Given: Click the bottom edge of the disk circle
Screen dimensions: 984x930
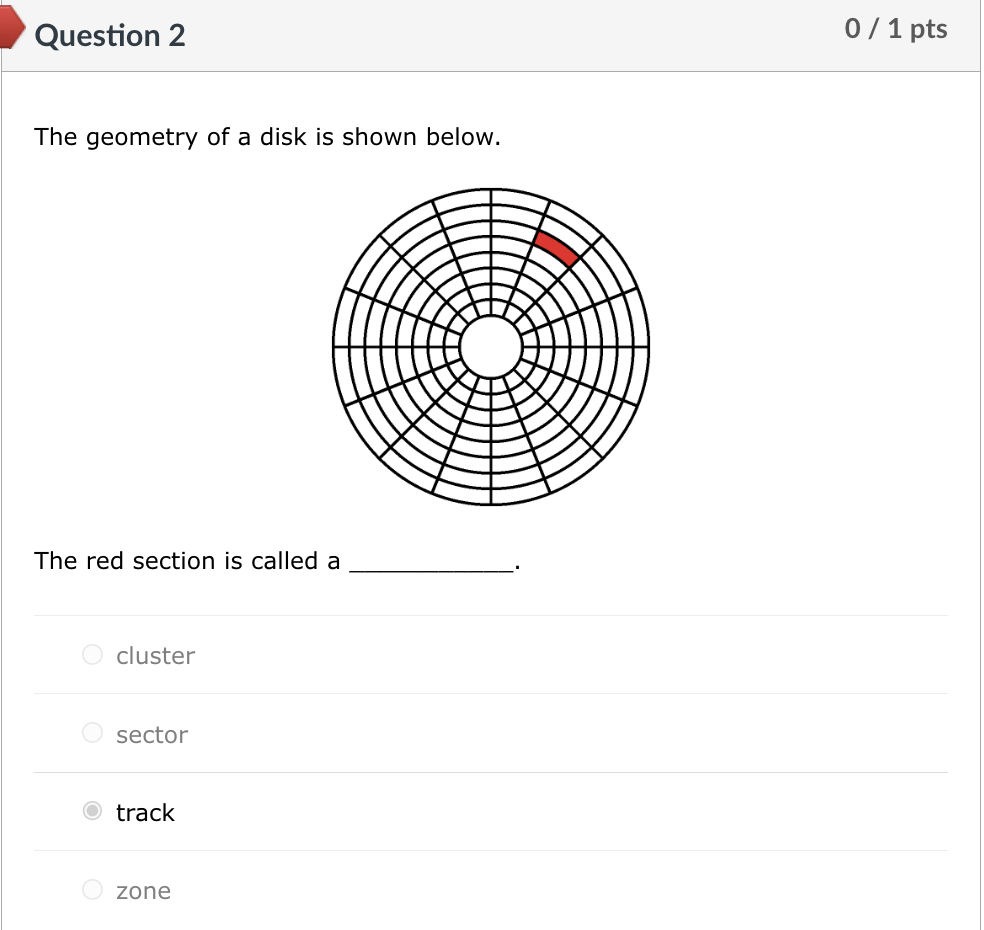Looking at the screenshot, I should click(x=490, y=504).
